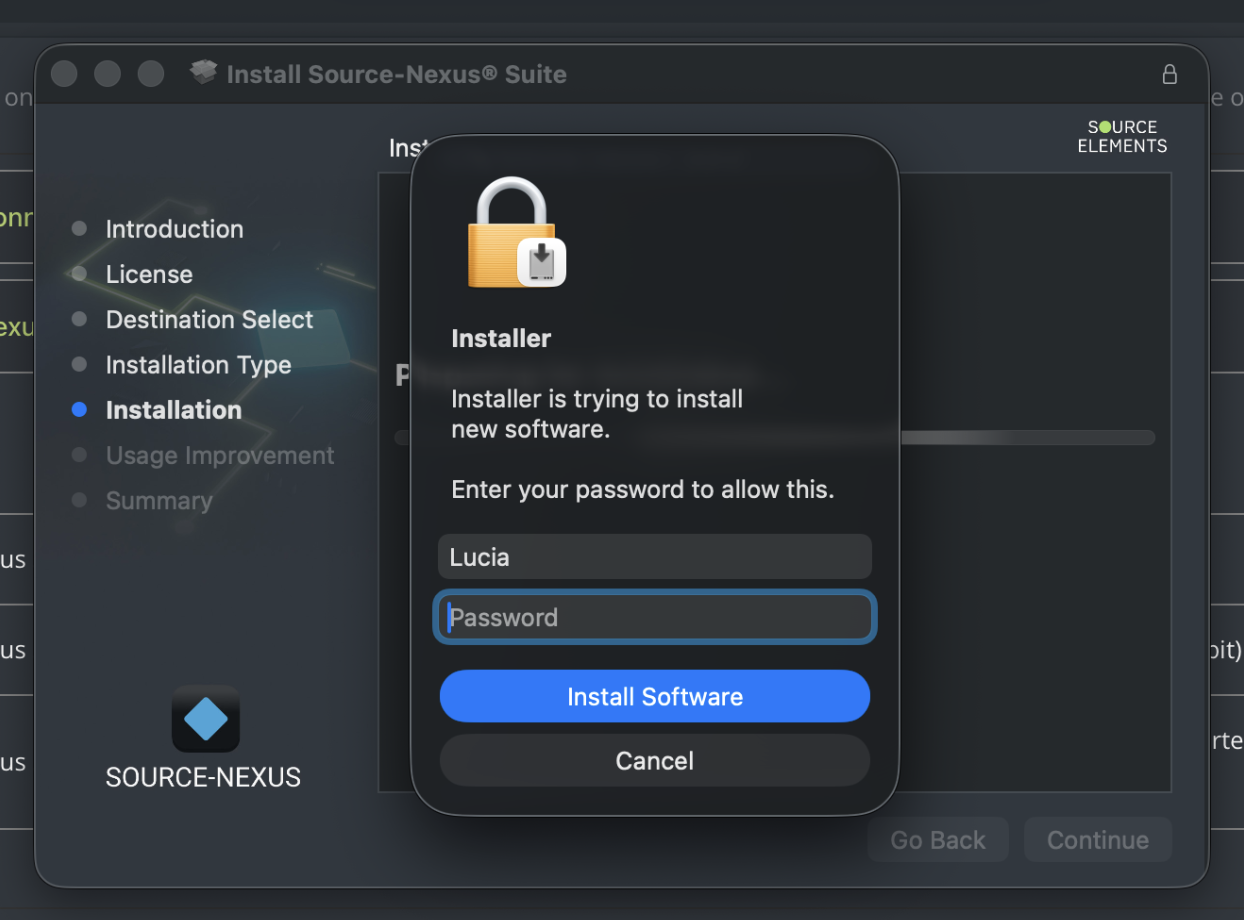The image size is (1244, 920).
Task: Click the installation progress bar
Action: [1030, 437]
